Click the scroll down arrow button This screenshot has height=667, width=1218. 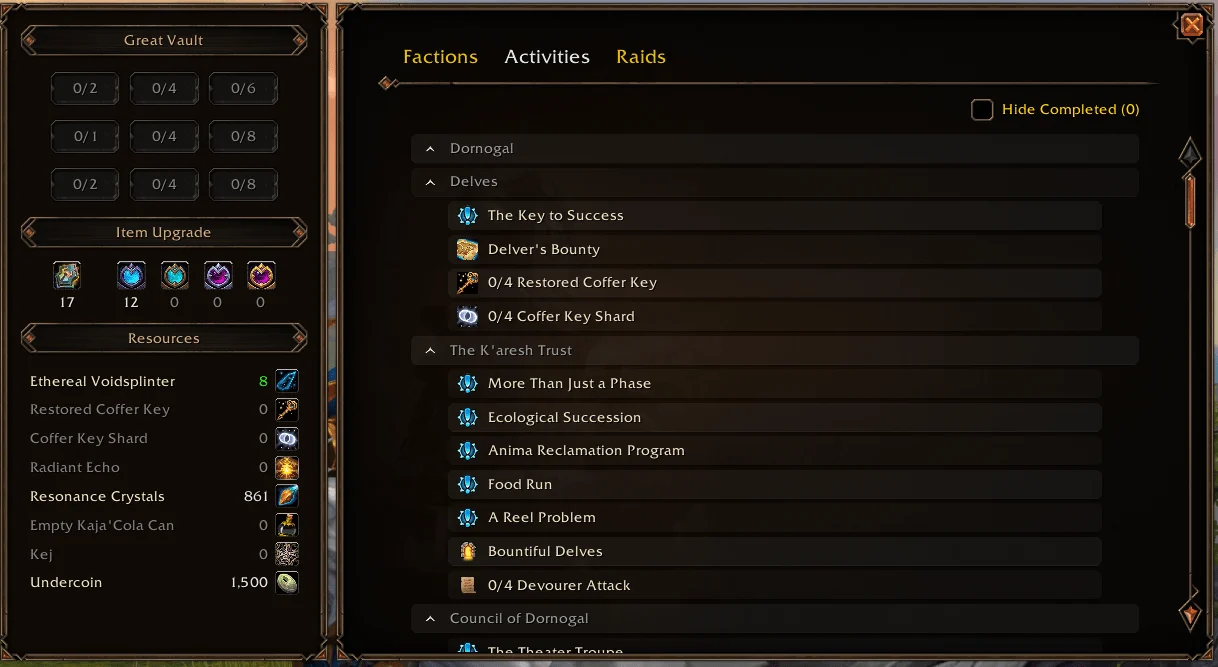[1190, 612]
